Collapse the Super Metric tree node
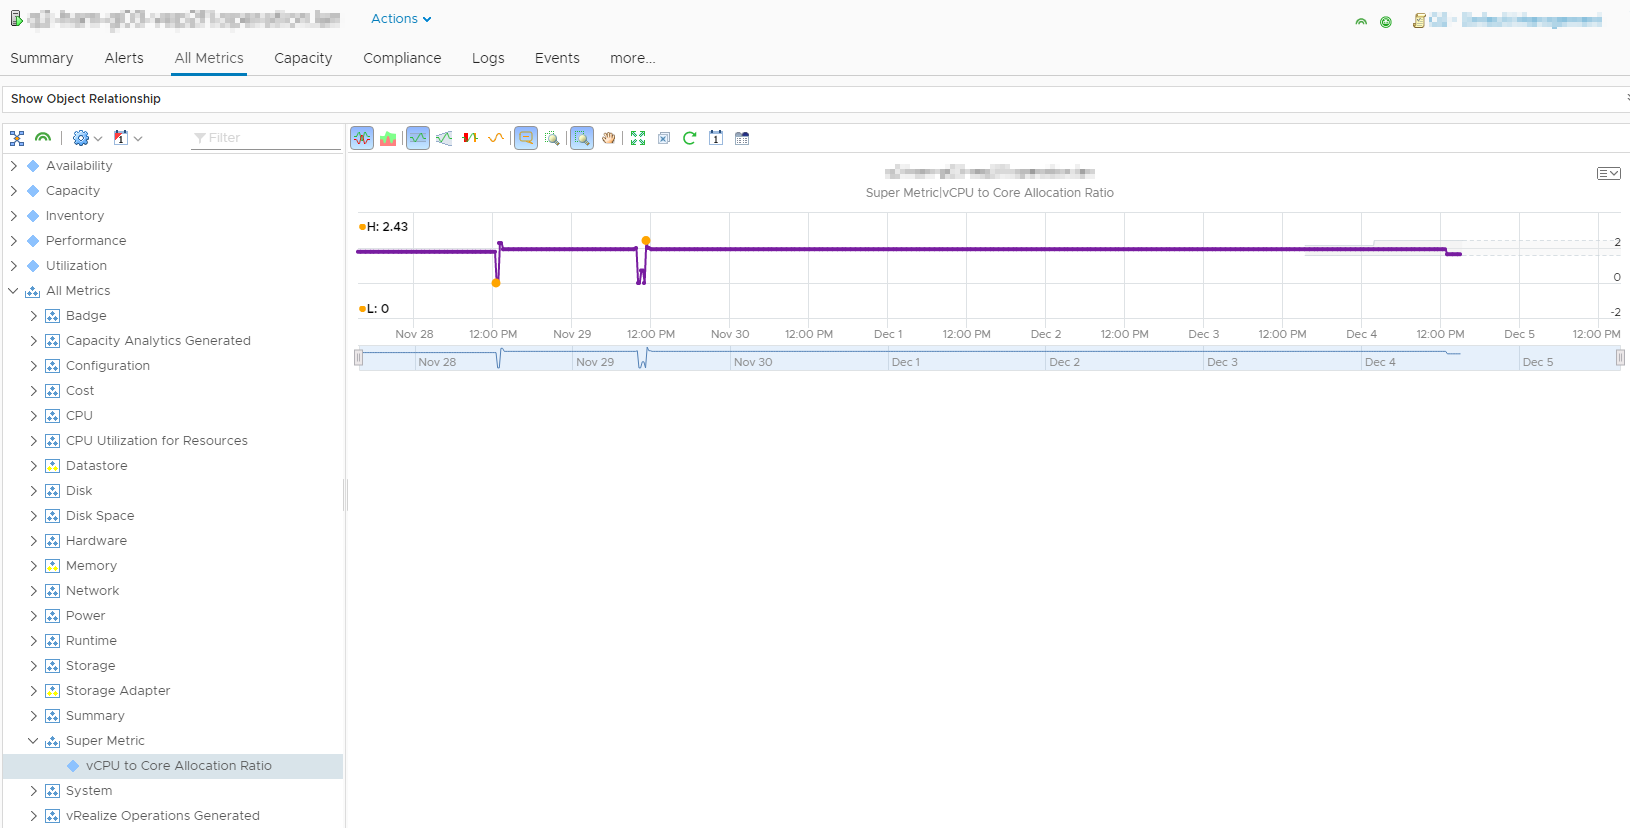This screenshot has height=828, width=1630. (x=33, y=741)
